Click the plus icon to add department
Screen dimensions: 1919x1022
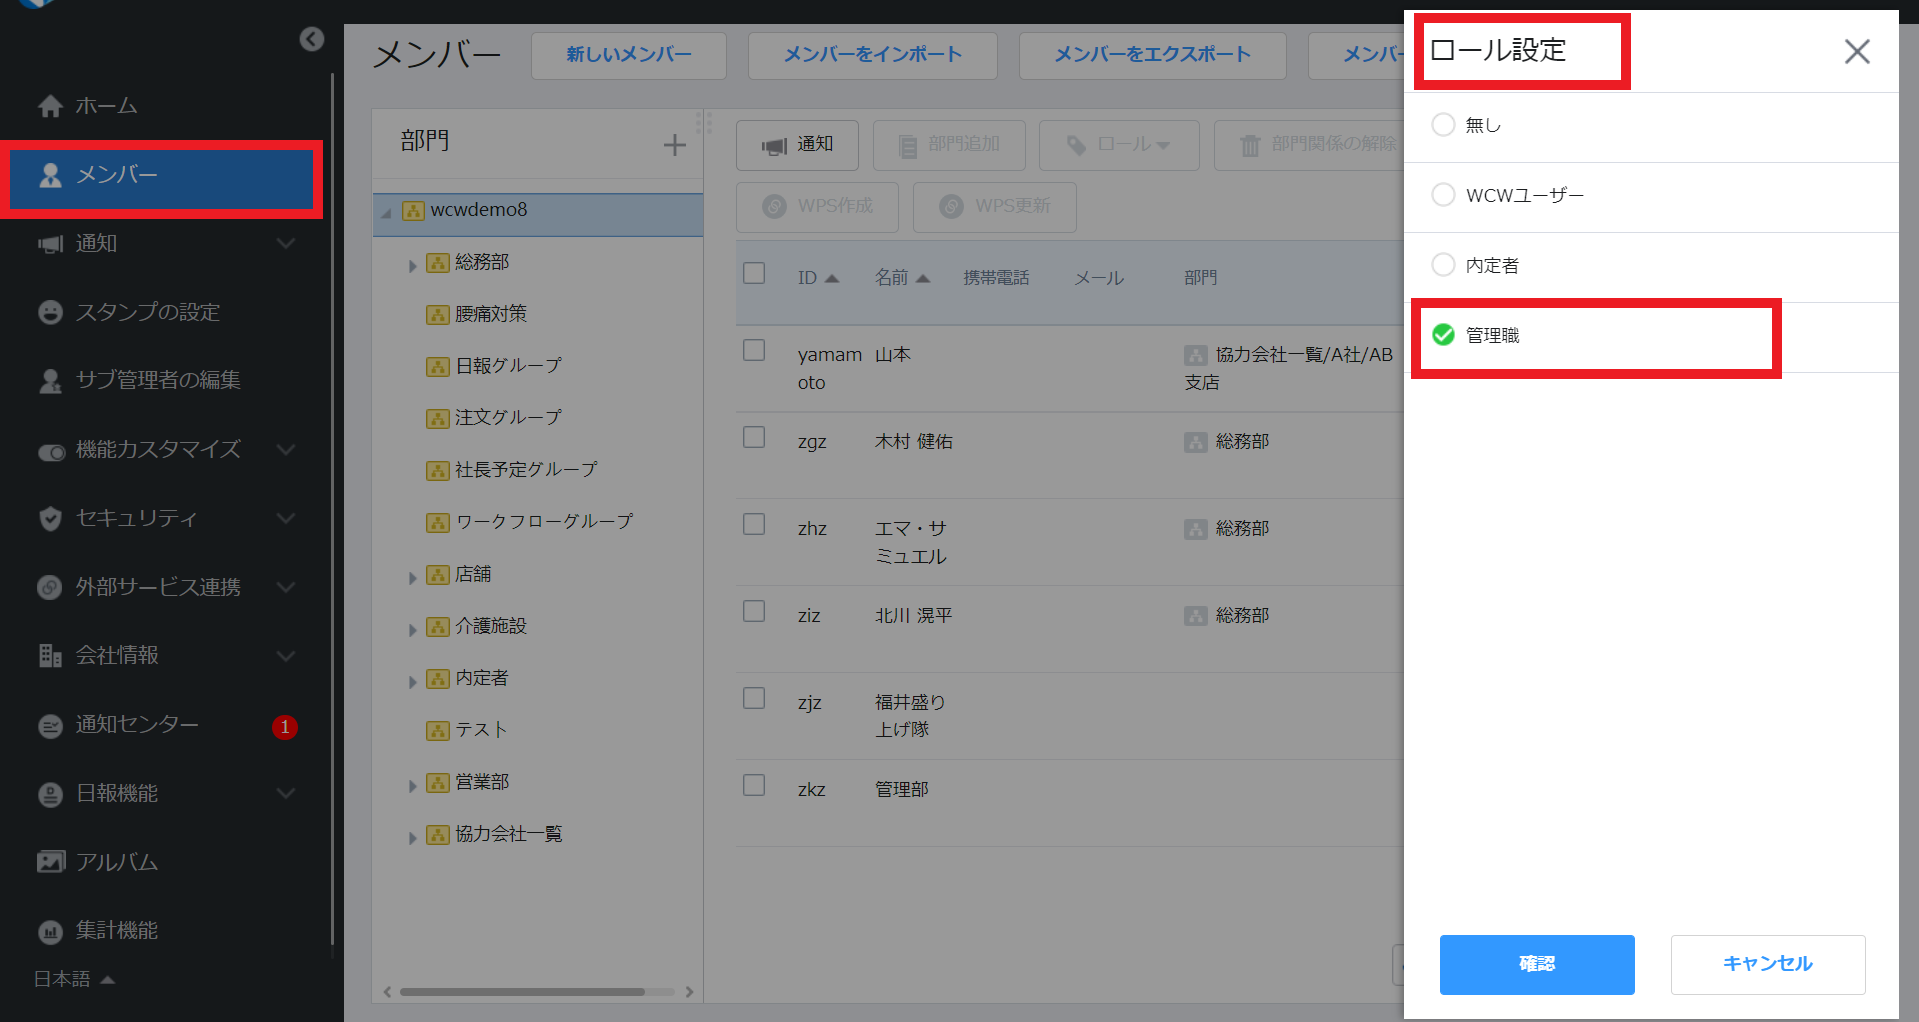tap(675, 145)
